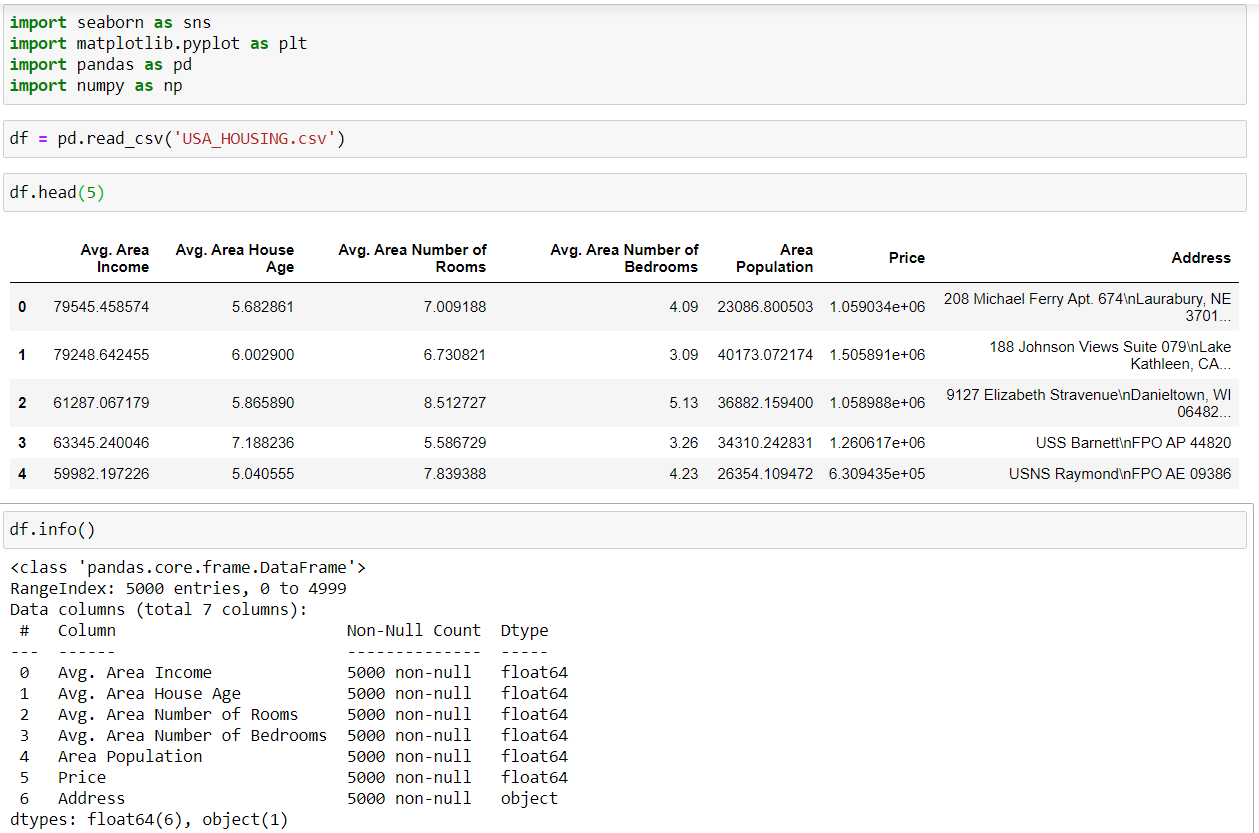The image size is (1259, 833).
Task: Click rooms value 7.009188
Action: coord(455,307)
